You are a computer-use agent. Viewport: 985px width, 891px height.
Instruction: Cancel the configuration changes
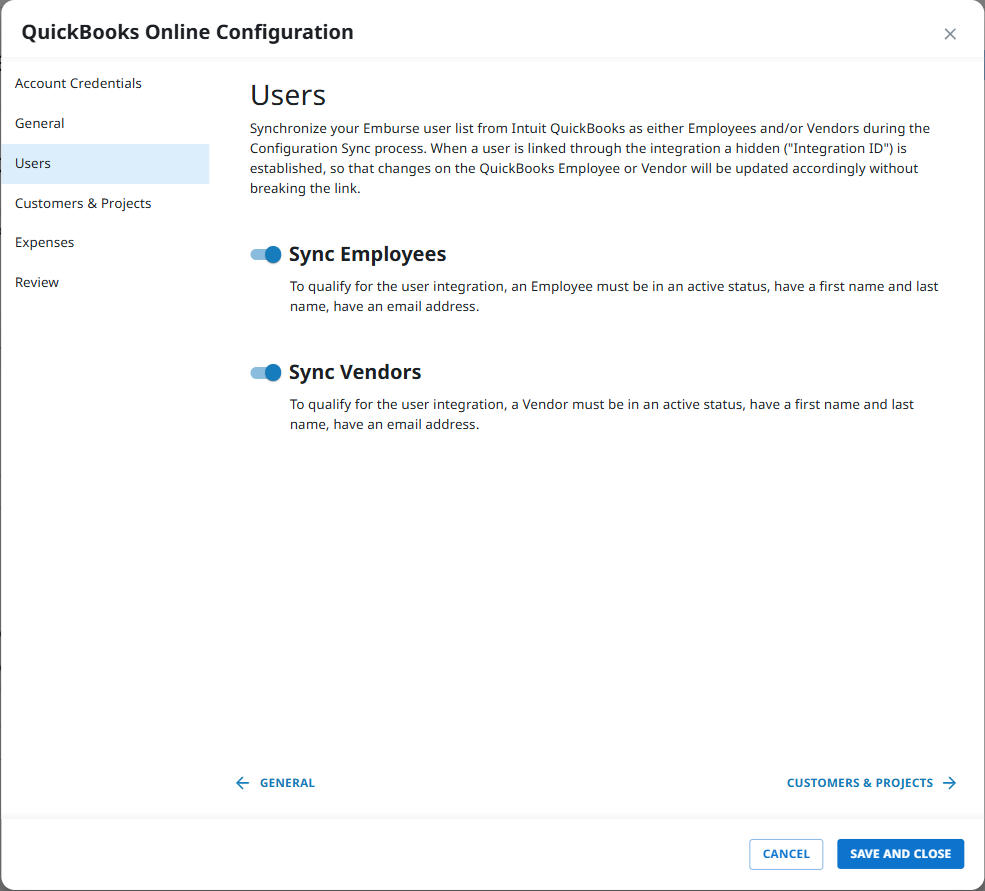(x=786, y=854)
